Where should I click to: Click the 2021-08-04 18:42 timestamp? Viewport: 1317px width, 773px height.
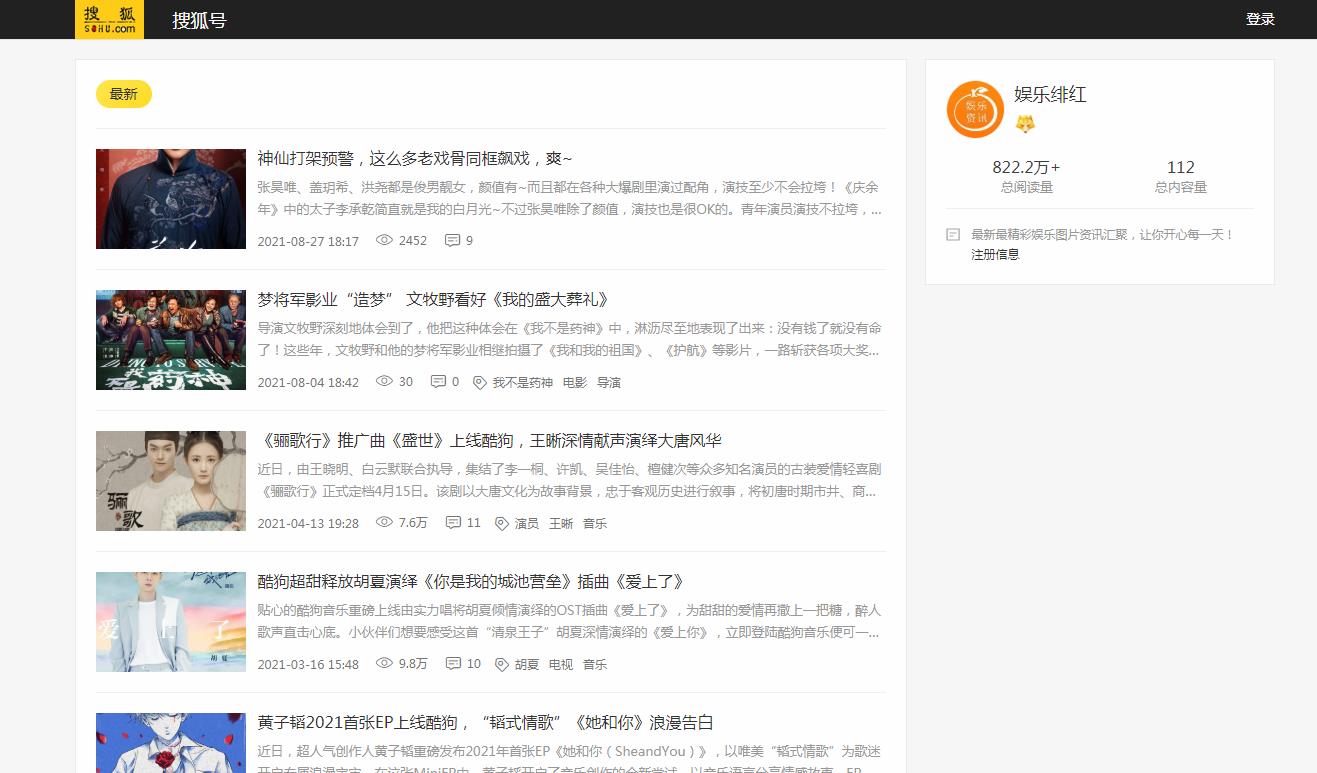(x=308, y=382)
